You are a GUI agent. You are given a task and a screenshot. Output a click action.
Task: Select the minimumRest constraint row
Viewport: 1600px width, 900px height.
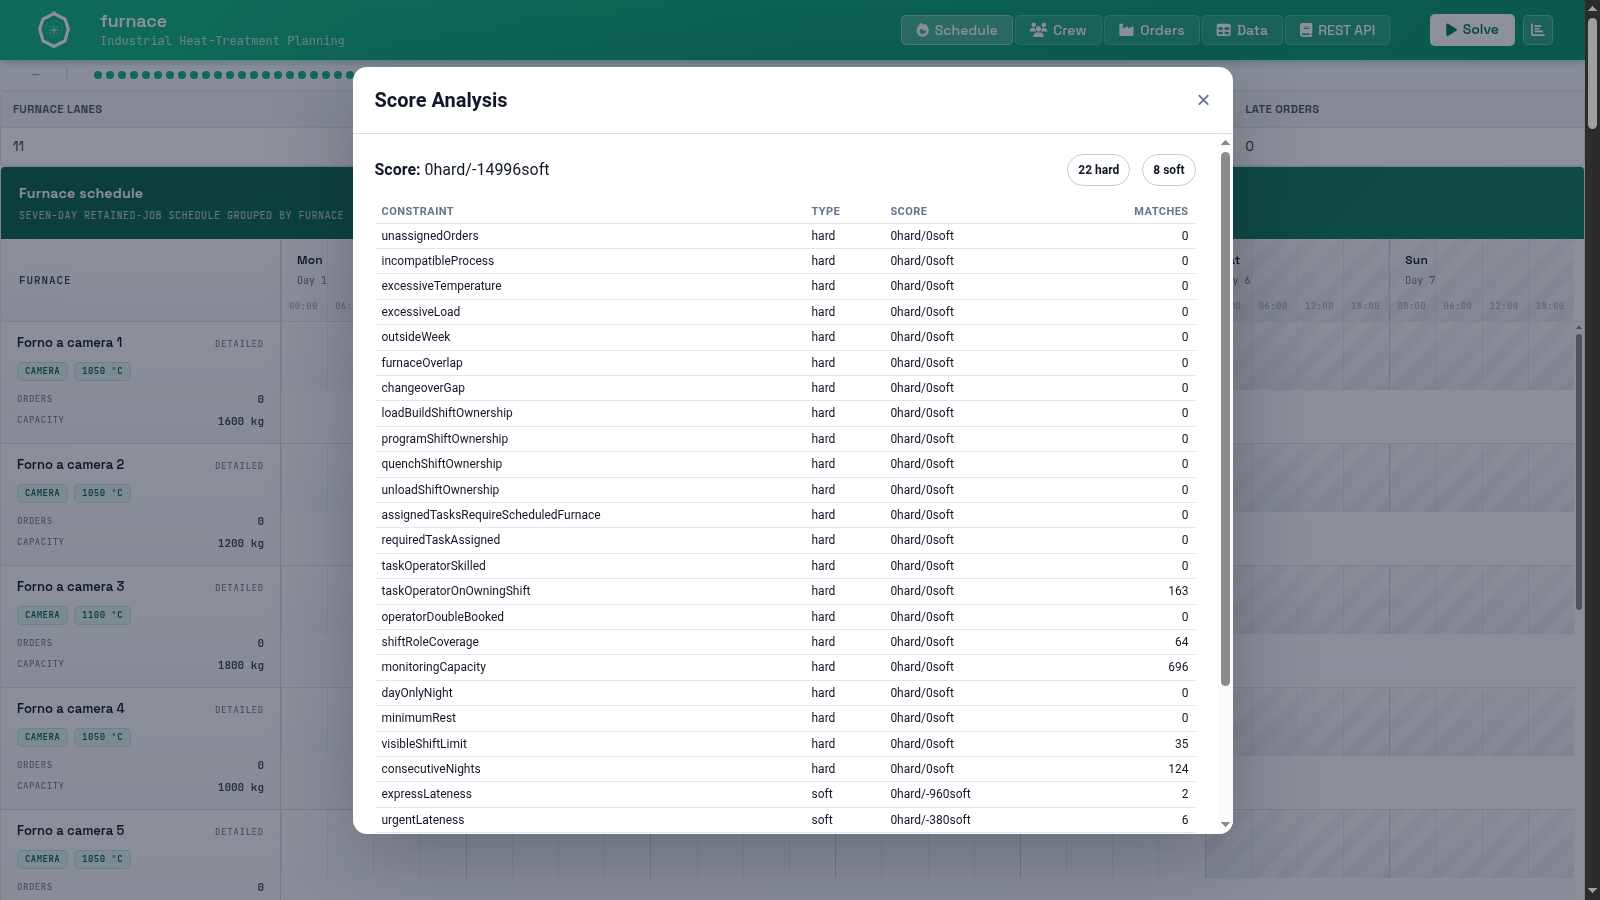coord(785,718)
